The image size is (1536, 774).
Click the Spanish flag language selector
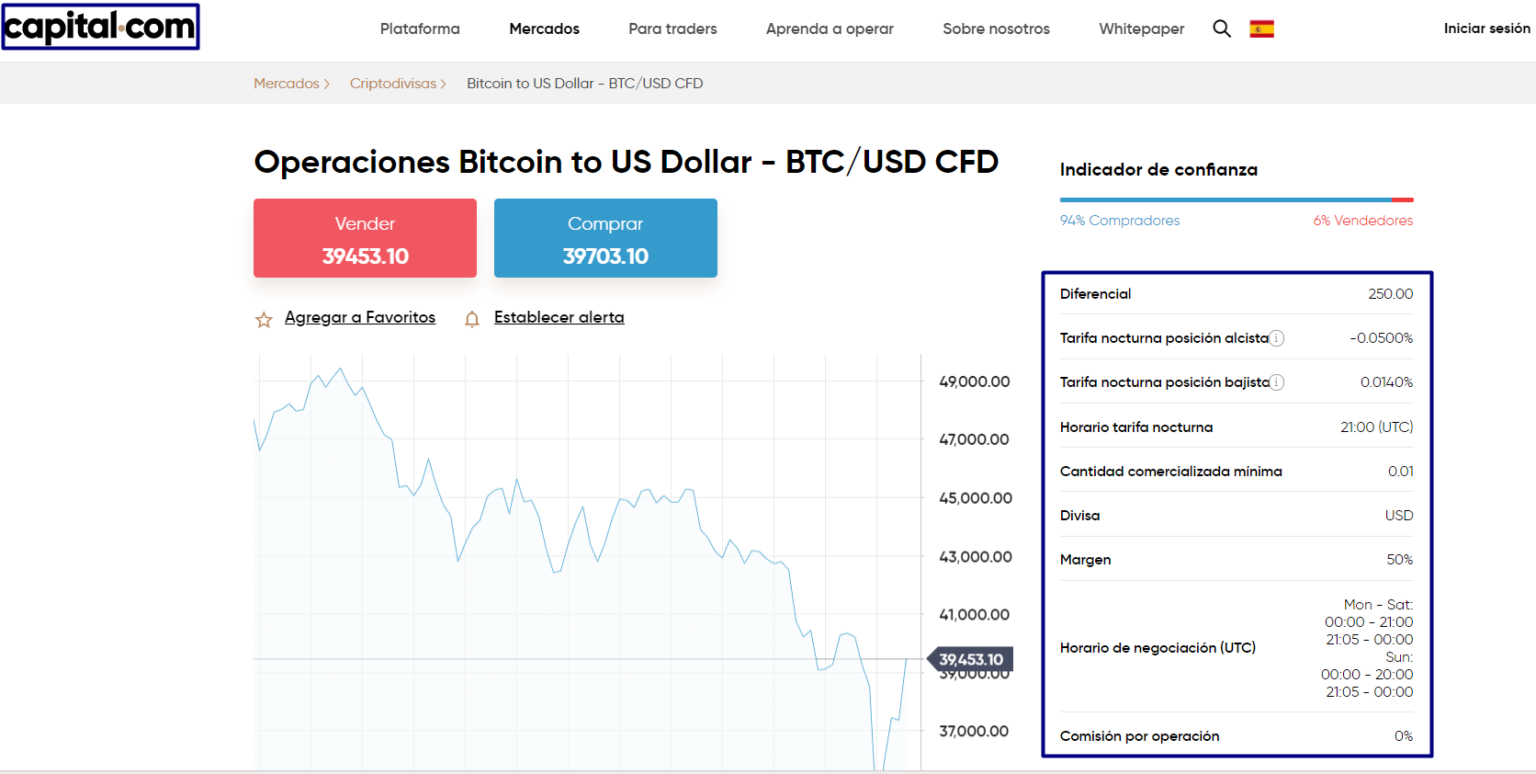pos(1262,29)
